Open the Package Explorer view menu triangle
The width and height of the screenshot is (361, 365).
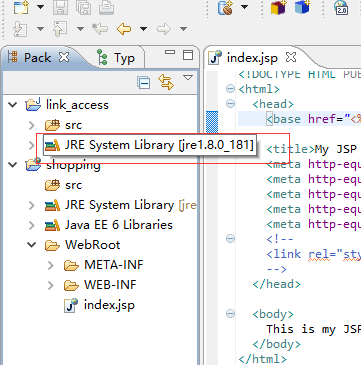(188, 78)
